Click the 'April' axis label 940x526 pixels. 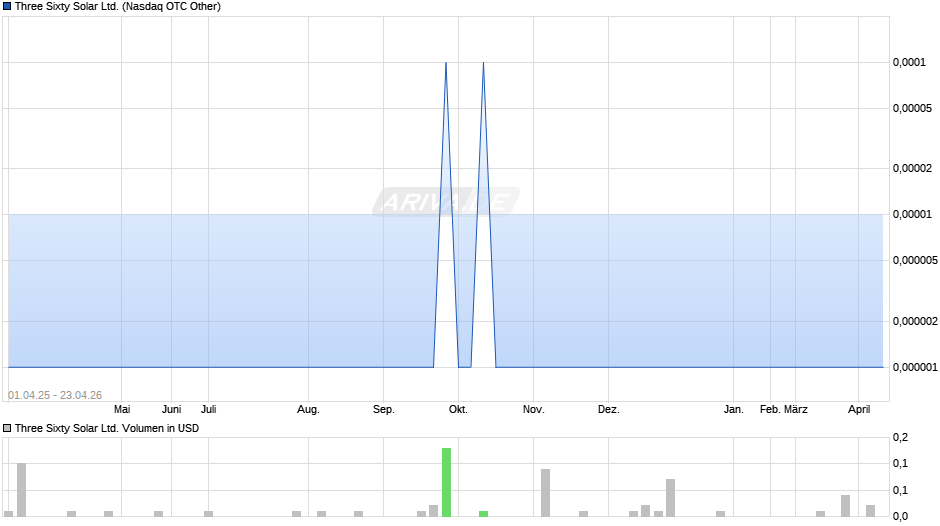[x=859, y=409]
